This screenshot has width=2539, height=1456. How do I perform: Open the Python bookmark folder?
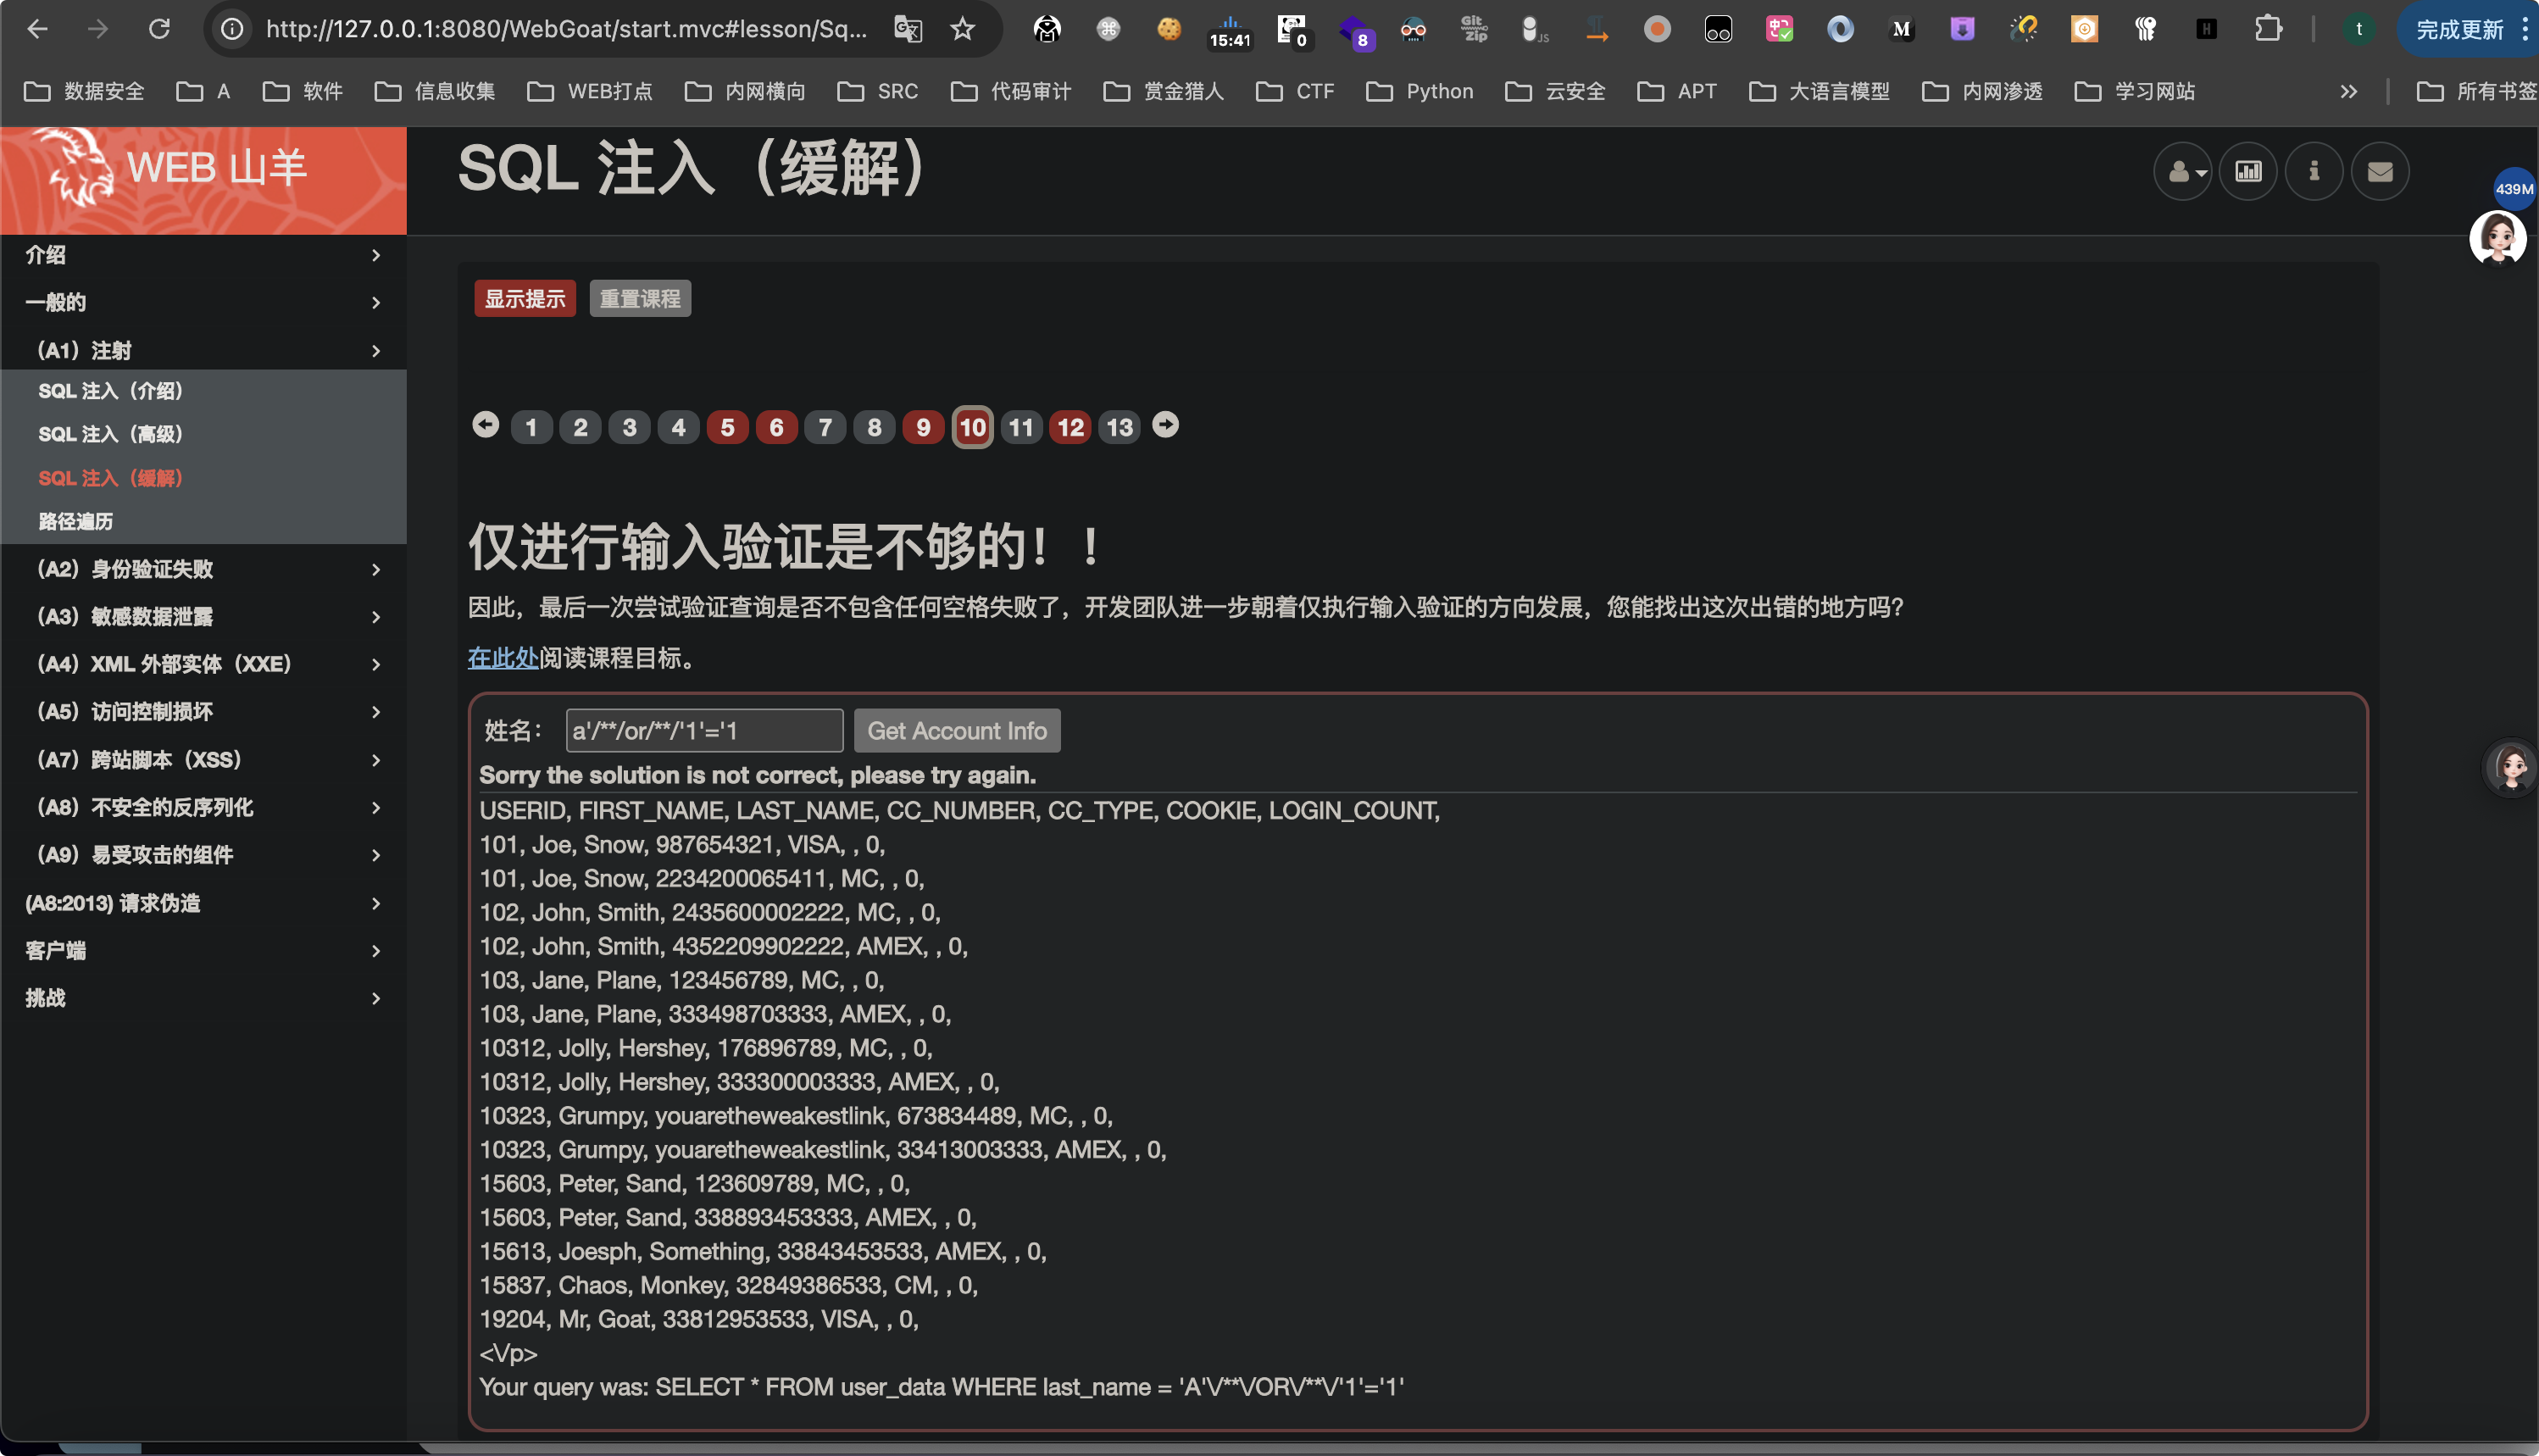pos(1419,92)
